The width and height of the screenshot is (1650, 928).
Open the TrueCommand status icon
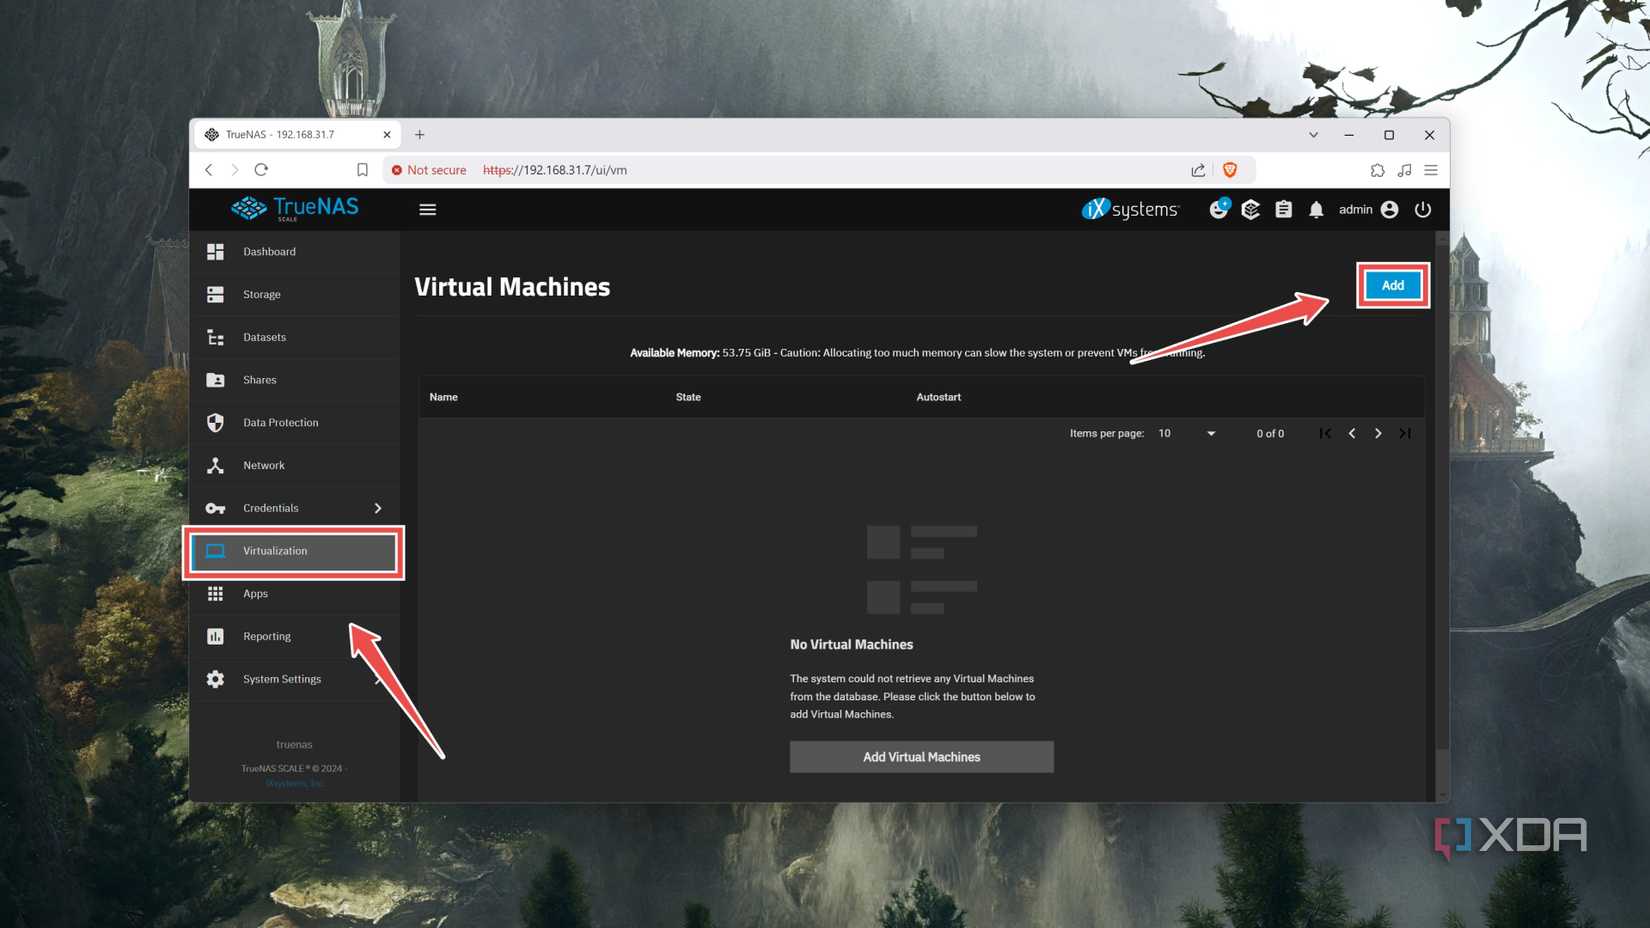[1250, 209]
